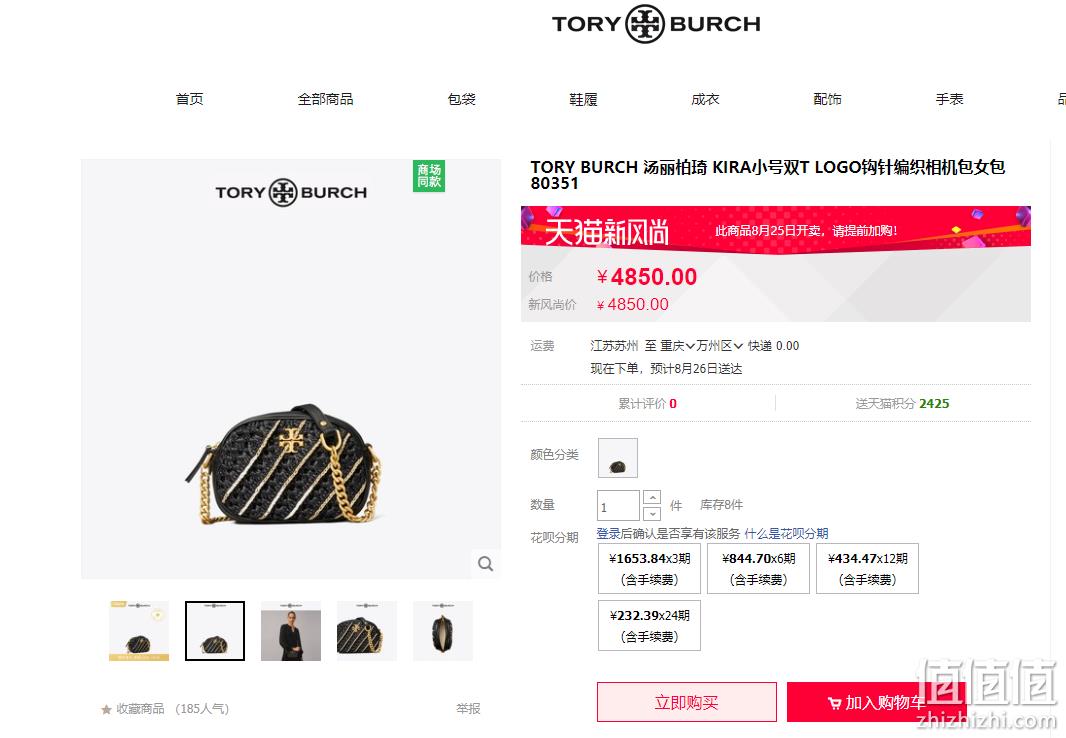The image size is (1066, 738).
Task: Select the ¥1653.84x3期 installment option
Action: point(649,569)
